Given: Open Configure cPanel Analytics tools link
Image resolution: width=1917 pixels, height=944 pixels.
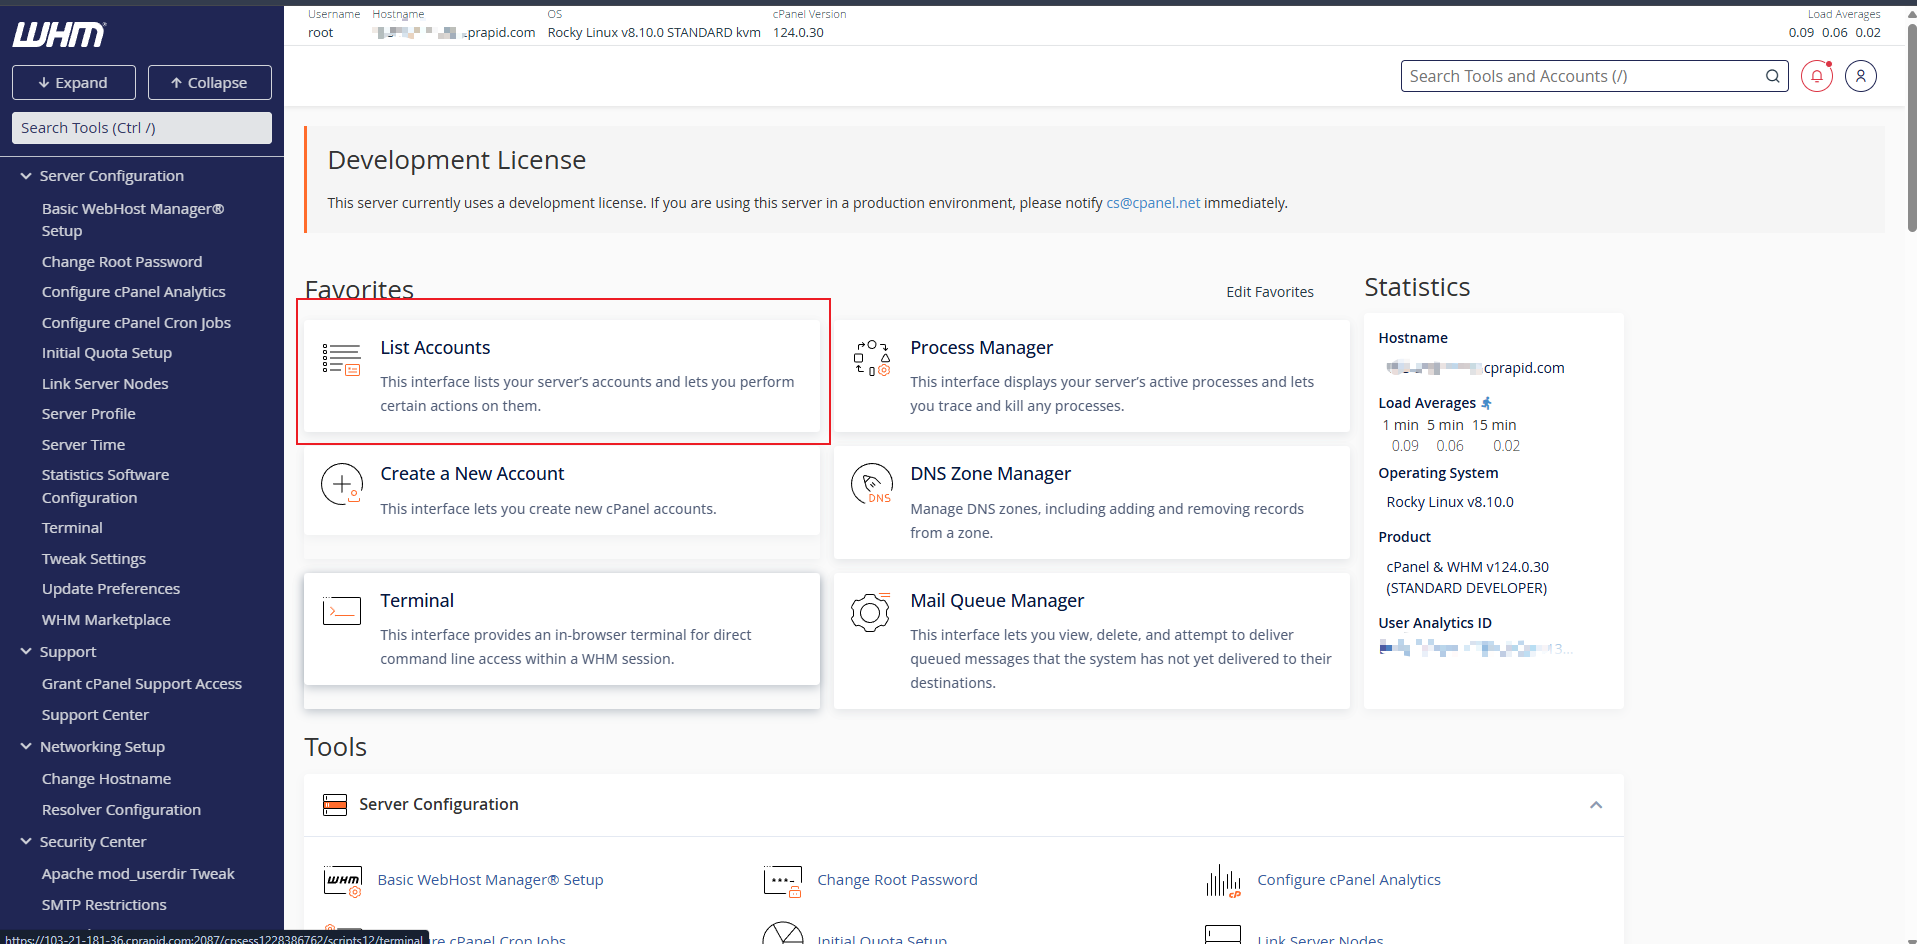Looking at the screenshot, I should tap(1349, 880).
